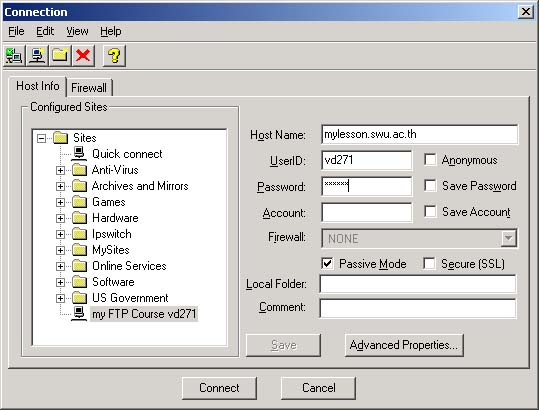Click the new folder toolbar icon
539x410 pixels.
(60, 55)
